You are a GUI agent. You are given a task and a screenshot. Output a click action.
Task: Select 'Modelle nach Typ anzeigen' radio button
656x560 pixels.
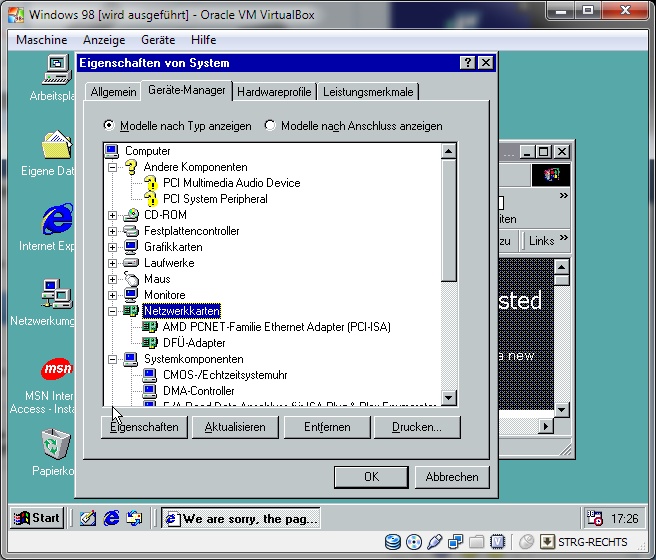point(109,125)
